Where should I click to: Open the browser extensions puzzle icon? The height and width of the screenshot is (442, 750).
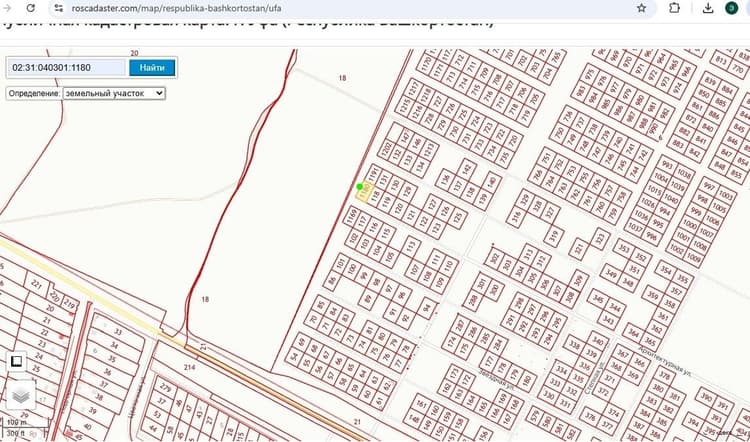point(674,8)
